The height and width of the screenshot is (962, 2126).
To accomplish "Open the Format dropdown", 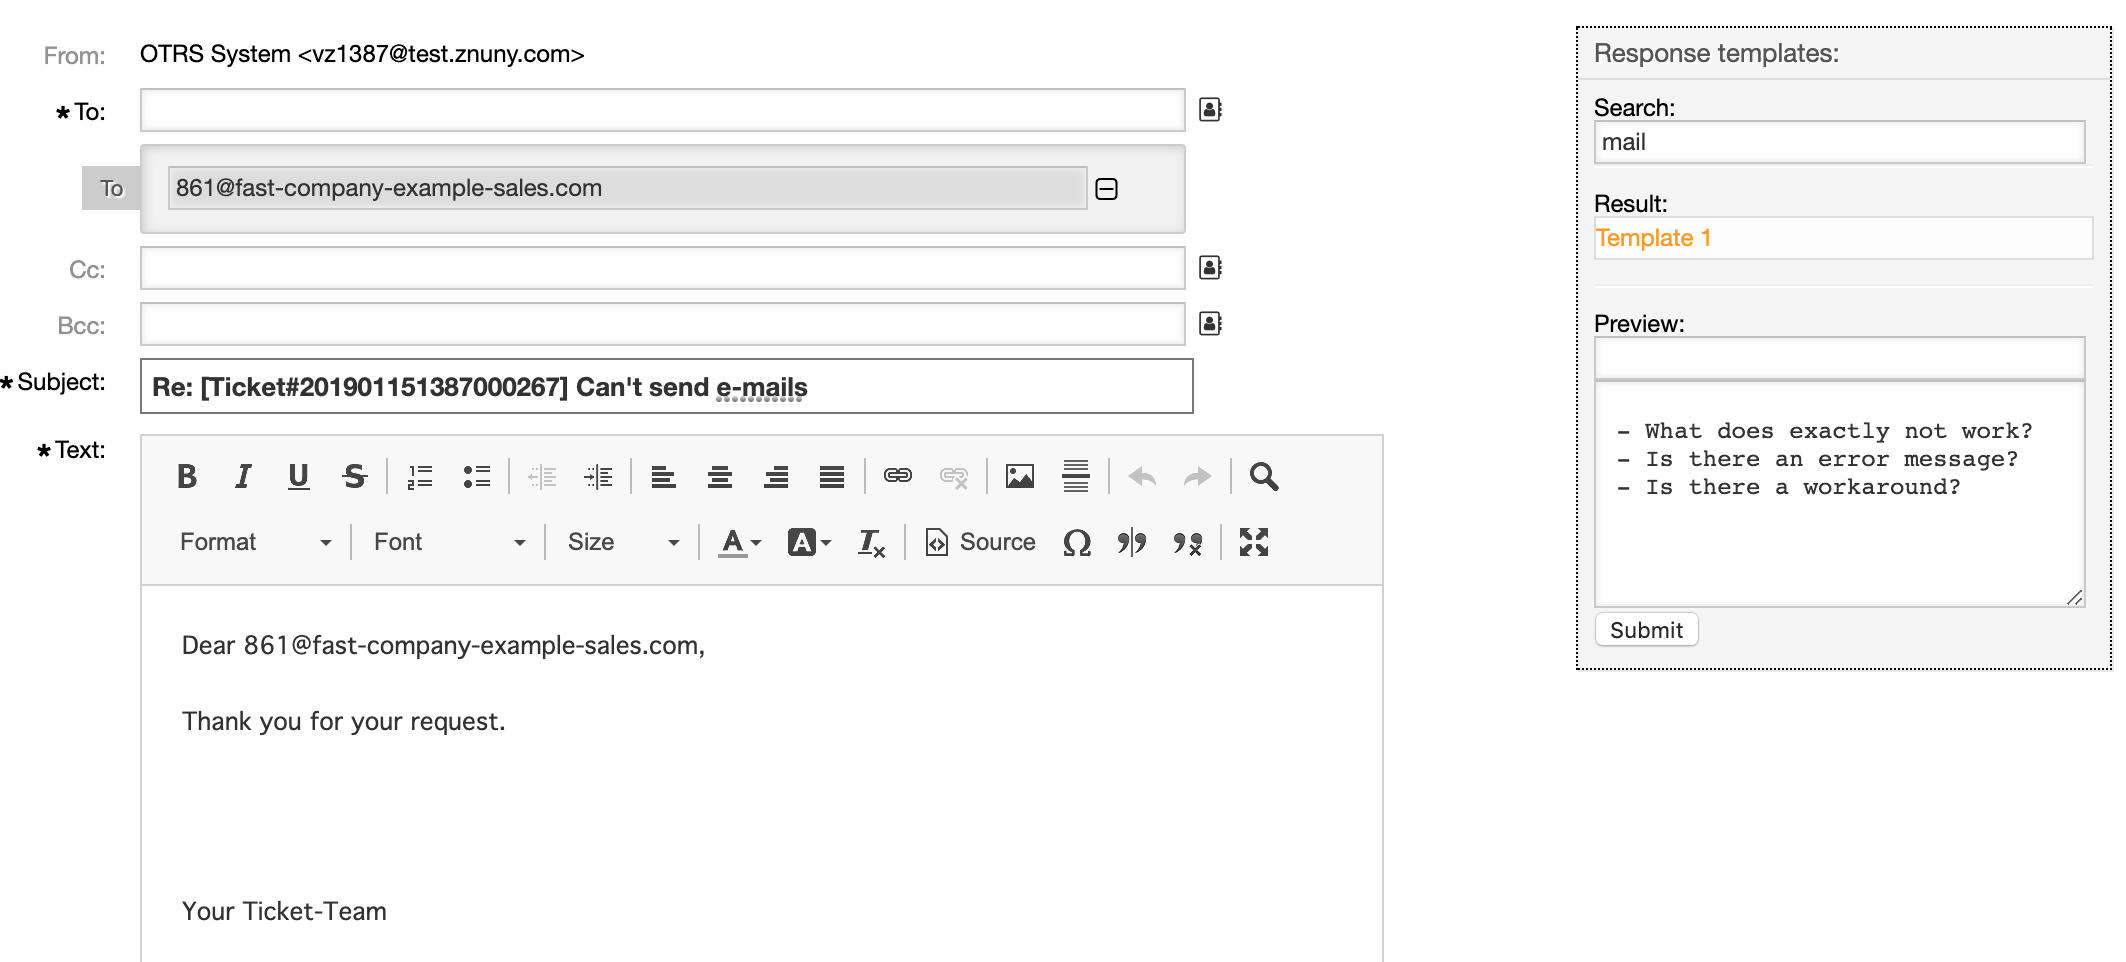I will 255,543.
